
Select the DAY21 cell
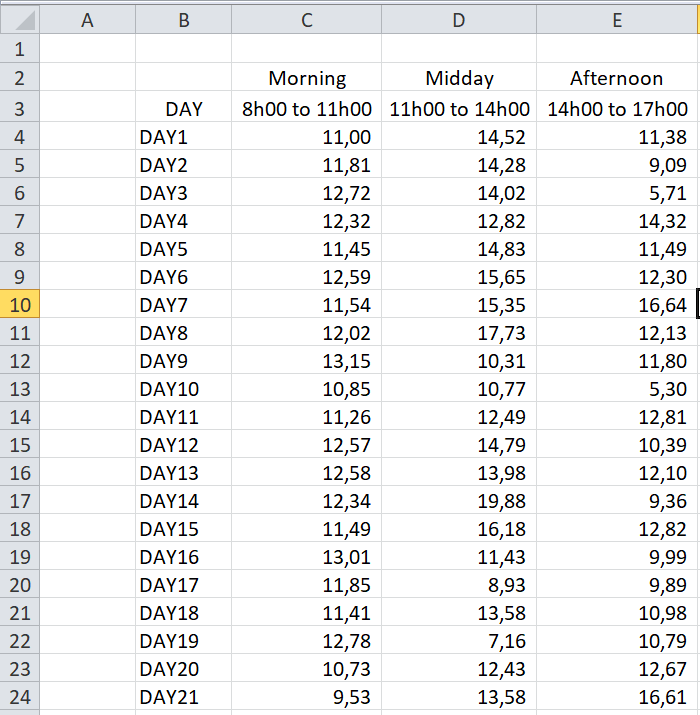coord(183,696)
